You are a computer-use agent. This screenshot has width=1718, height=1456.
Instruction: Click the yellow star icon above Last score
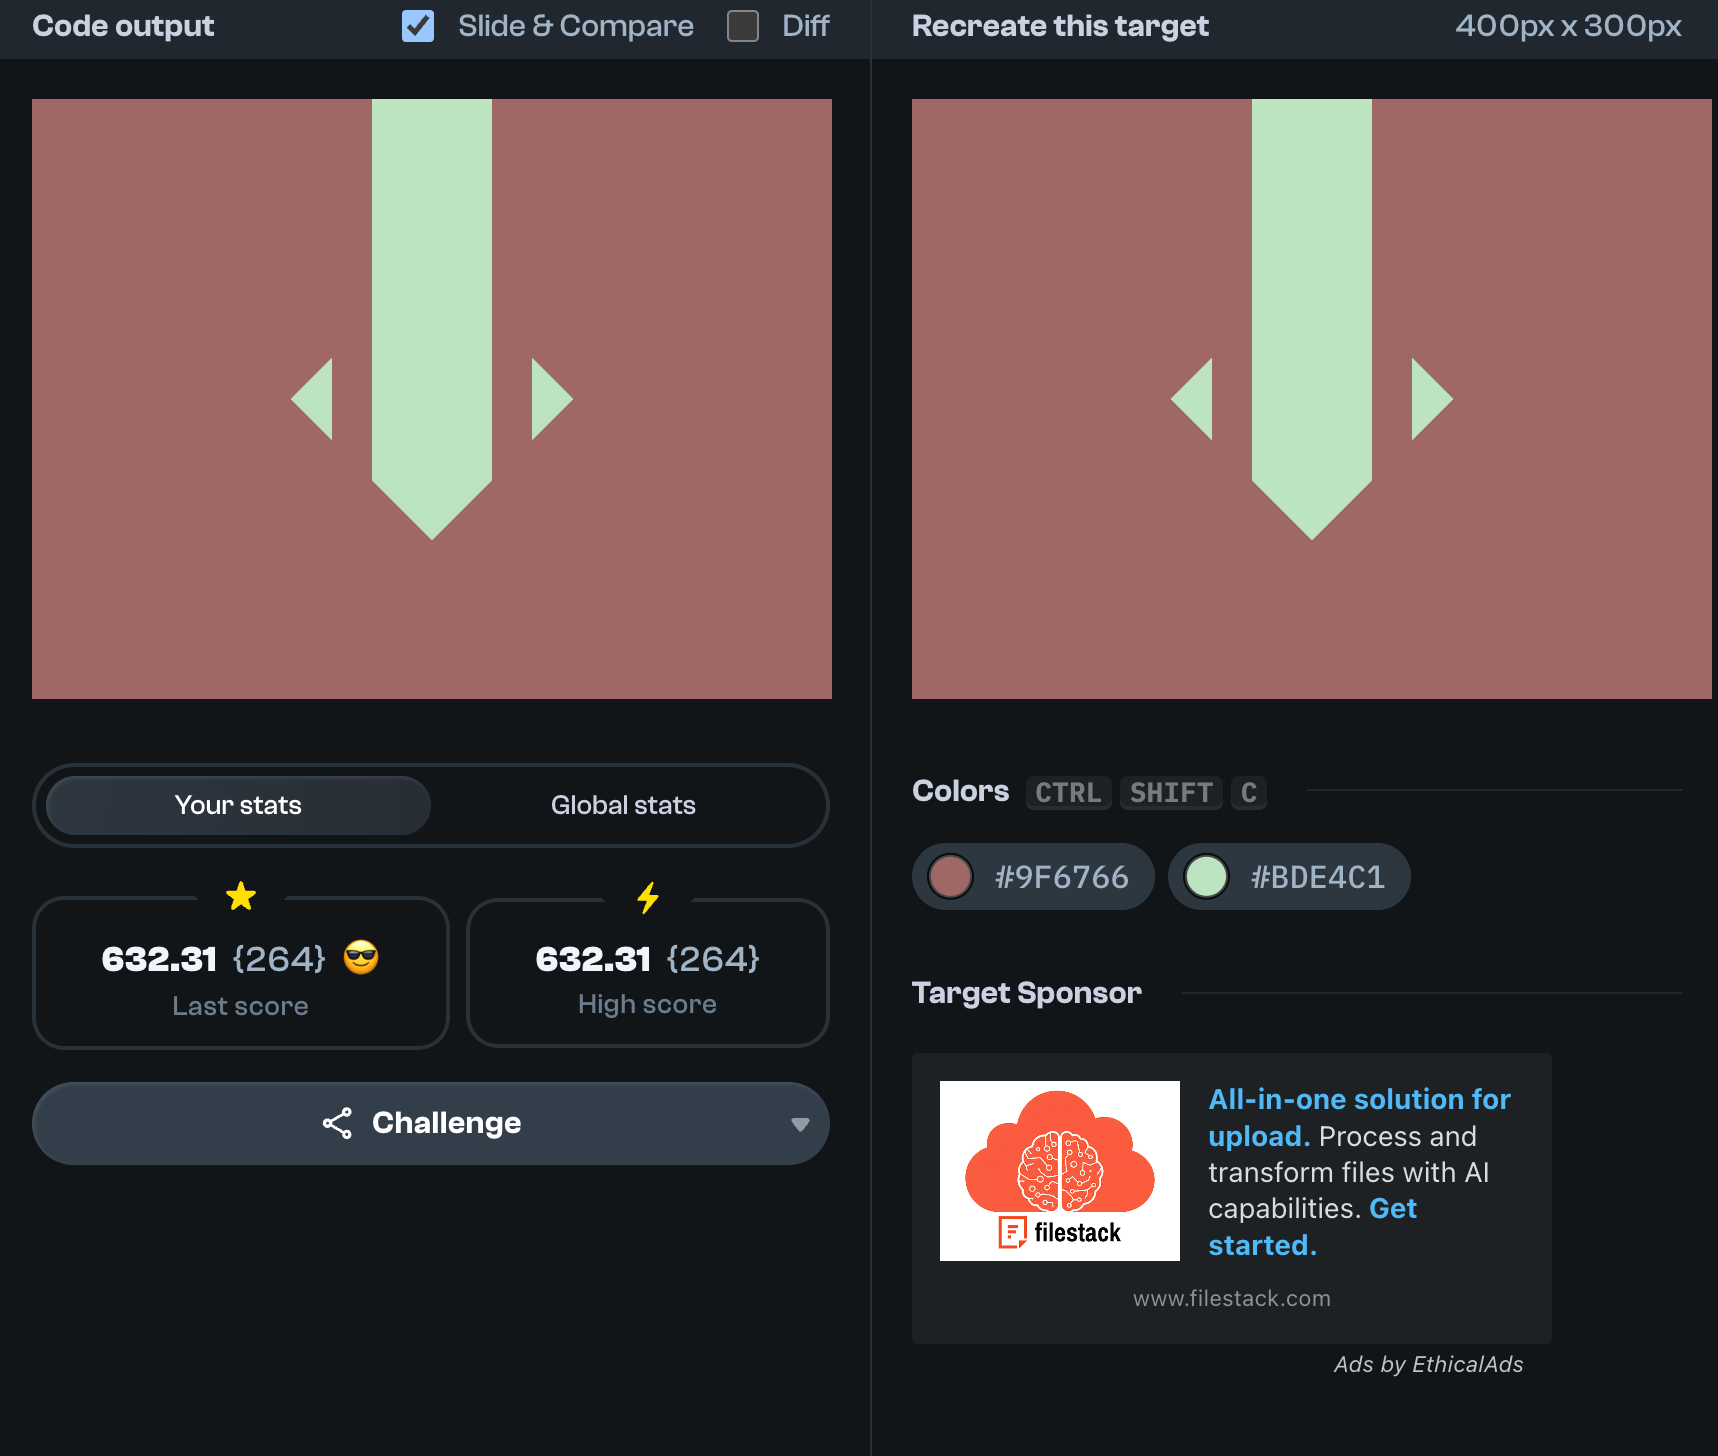241,896
